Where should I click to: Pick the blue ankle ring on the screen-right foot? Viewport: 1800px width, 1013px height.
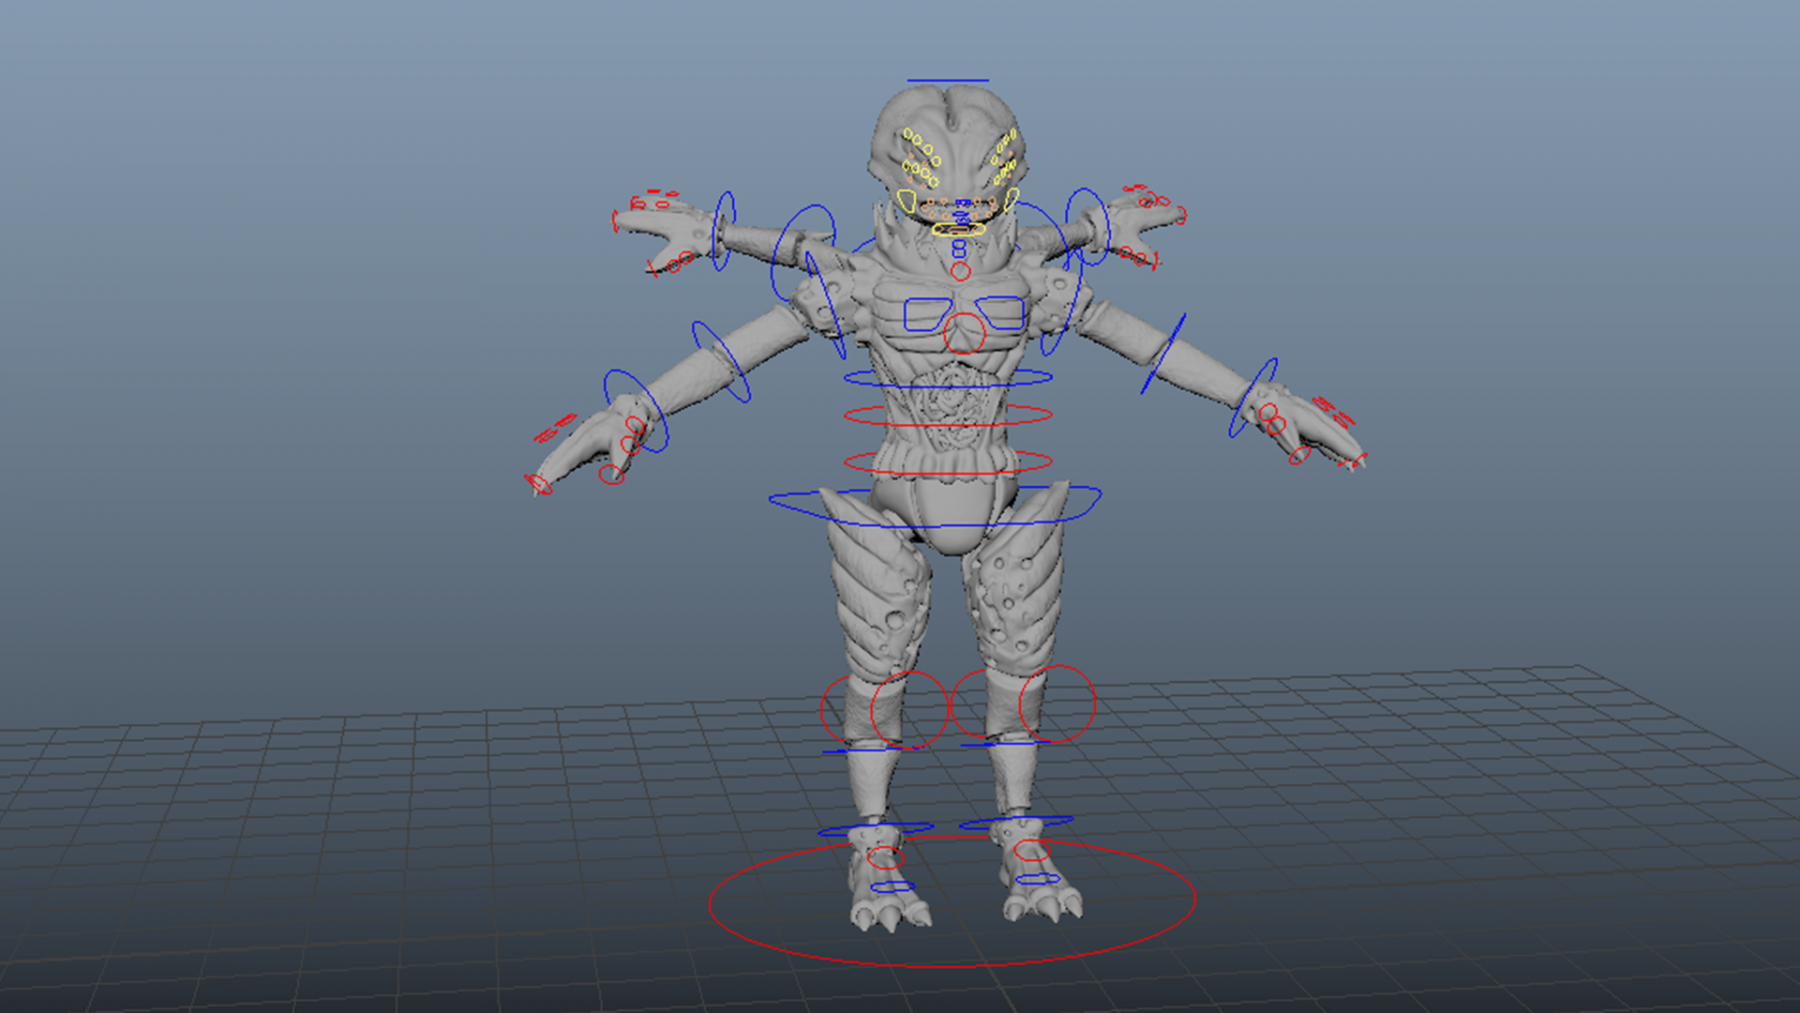point(1016,823)
